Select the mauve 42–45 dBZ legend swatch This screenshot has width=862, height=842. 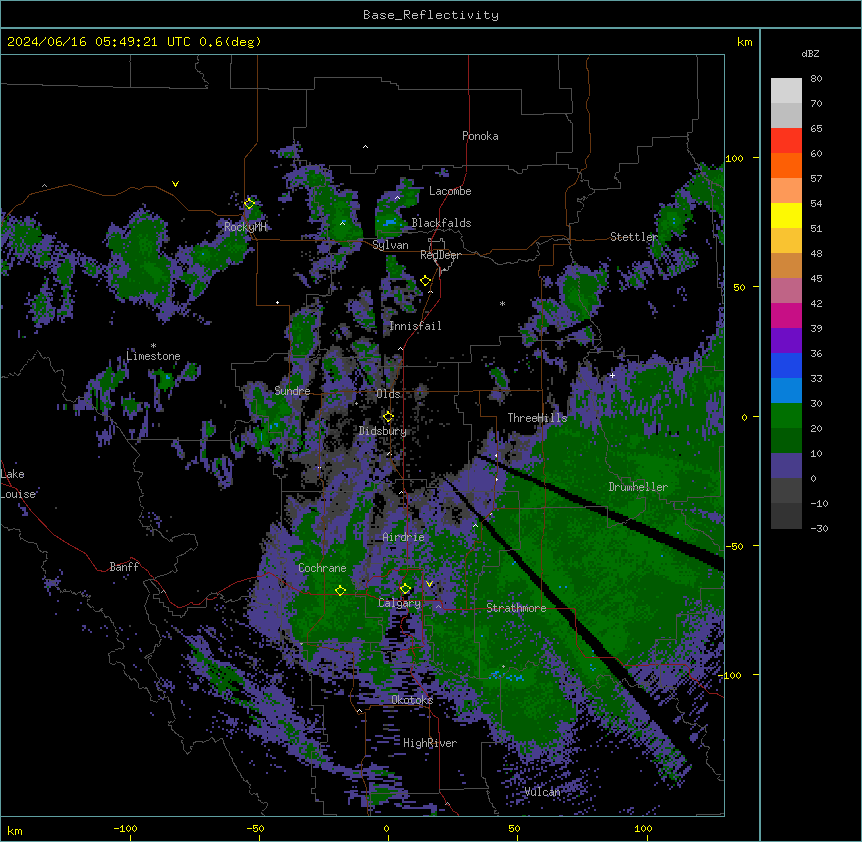click(786, 291)
